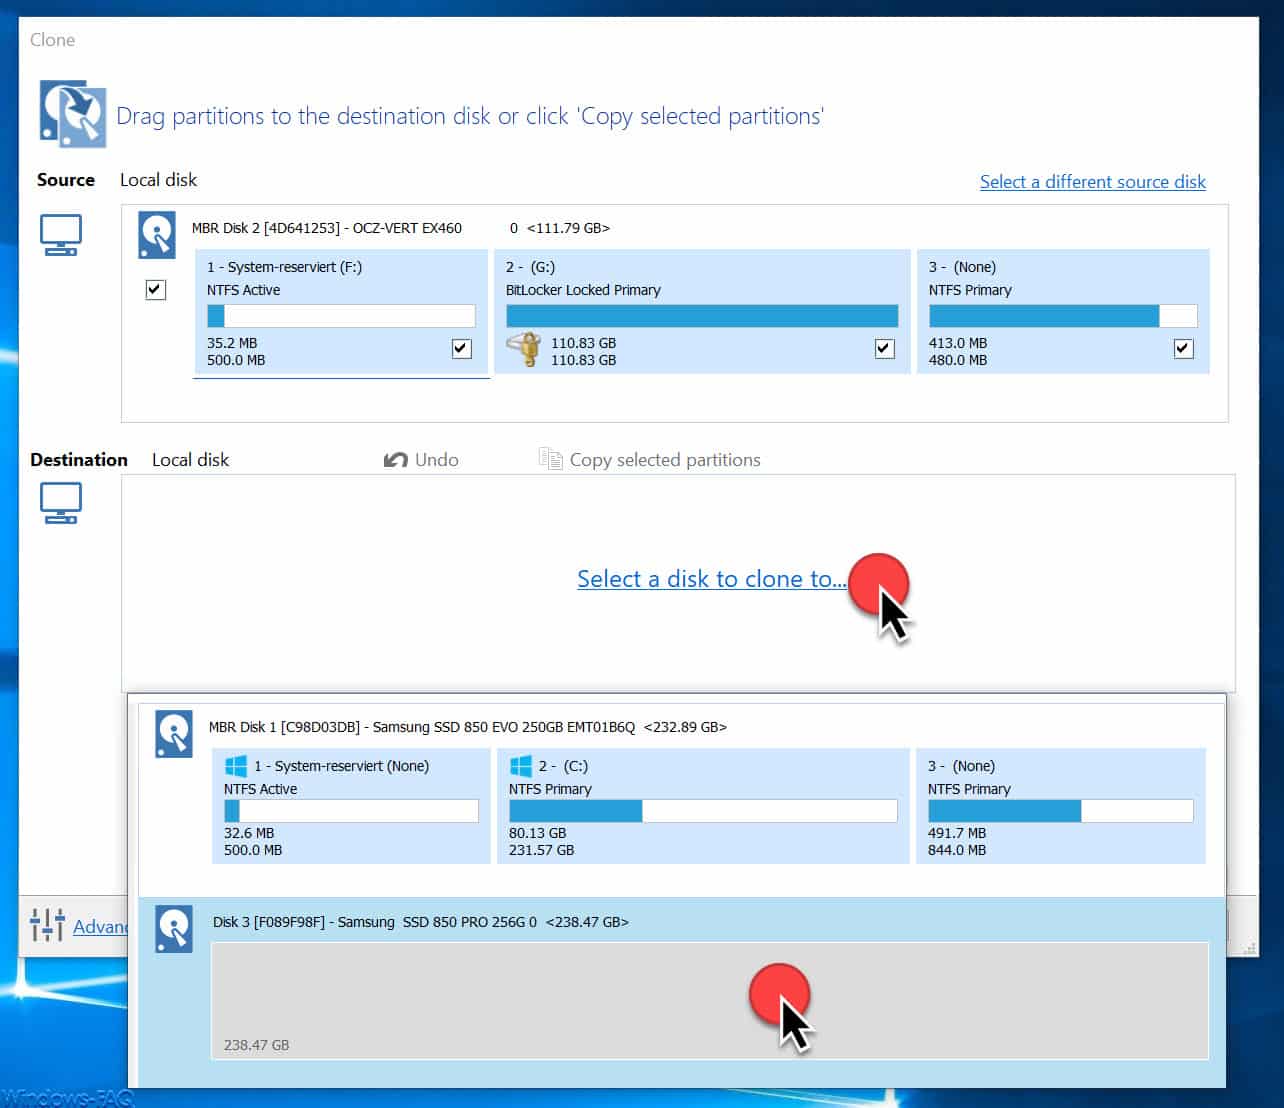Viewport: 1284px width, 1108px height.
Task: Click the Clone window title
Action: coord(52,40)
